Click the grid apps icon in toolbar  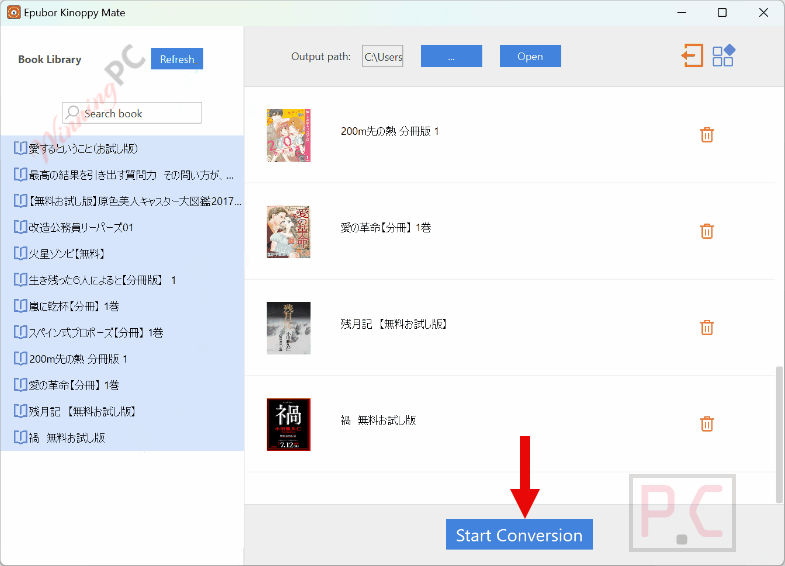click(723, 55)
